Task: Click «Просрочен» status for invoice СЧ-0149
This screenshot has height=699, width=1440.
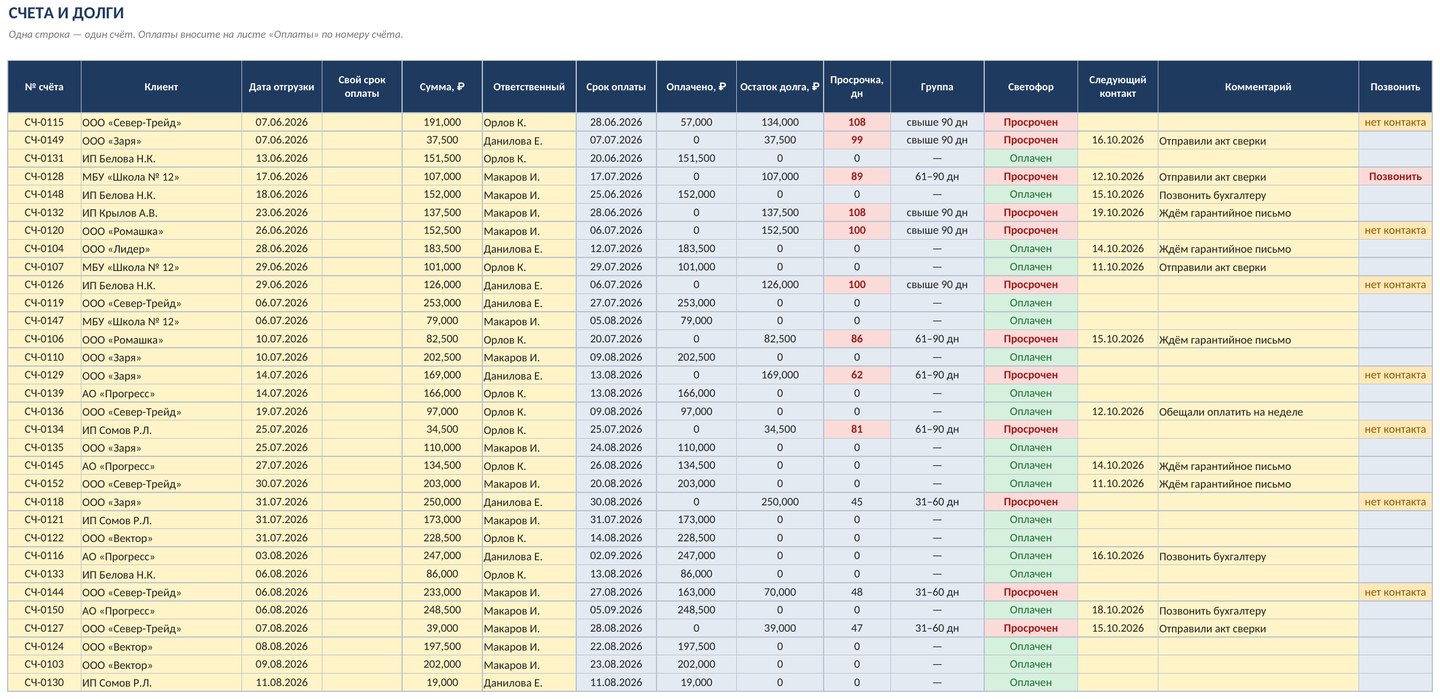Action: (x=1030, y=140)
